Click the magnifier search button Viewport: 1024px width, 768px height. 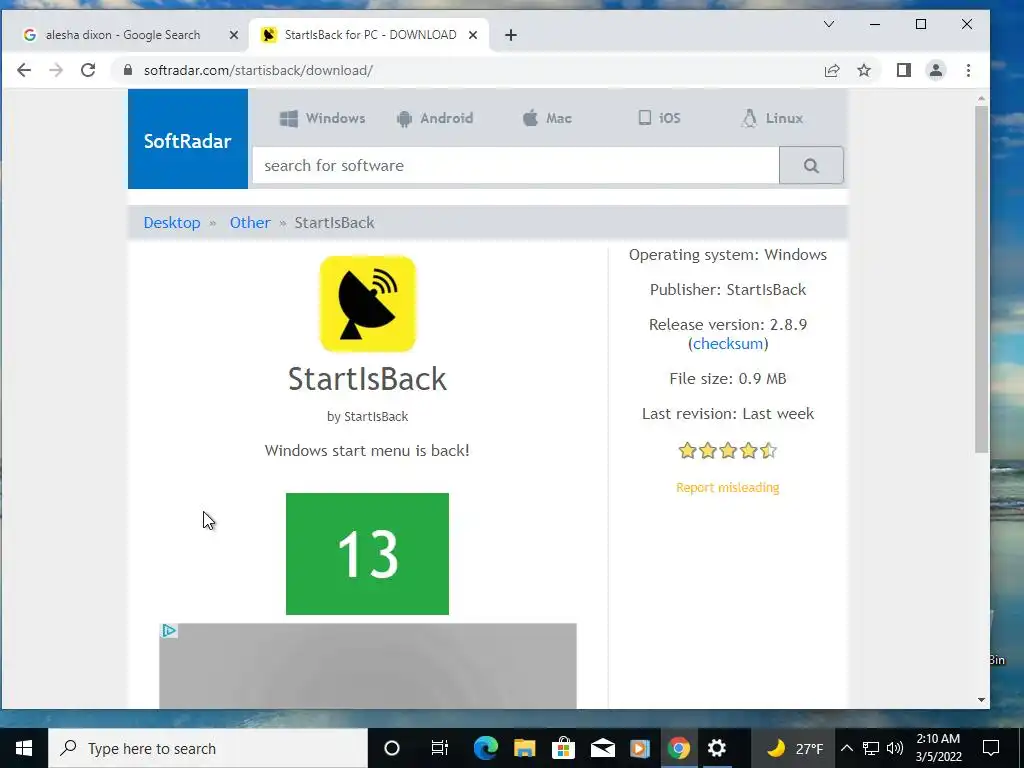coord(811,165)
